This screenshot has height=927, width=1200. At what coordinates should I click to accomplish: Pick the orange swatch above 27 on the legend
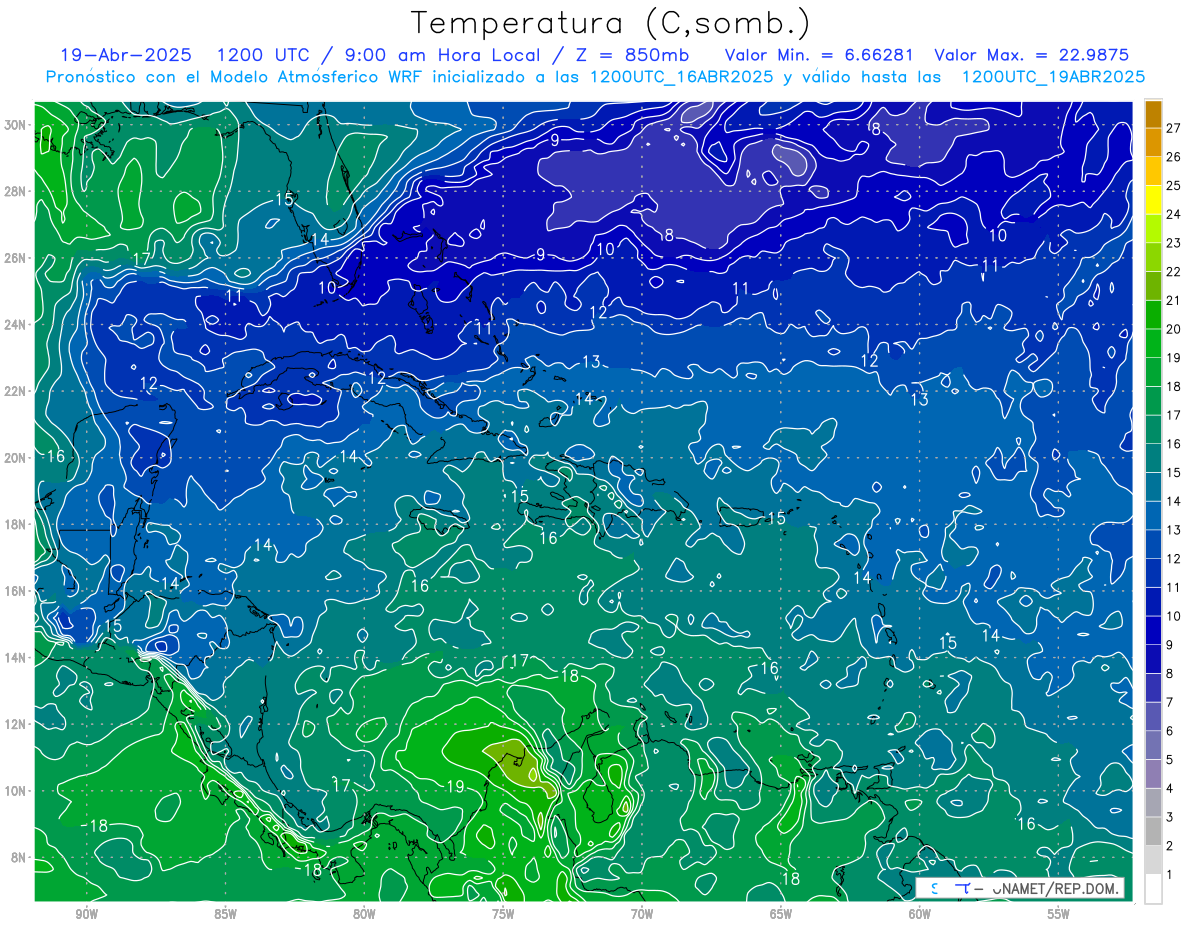coord(1153,114)
